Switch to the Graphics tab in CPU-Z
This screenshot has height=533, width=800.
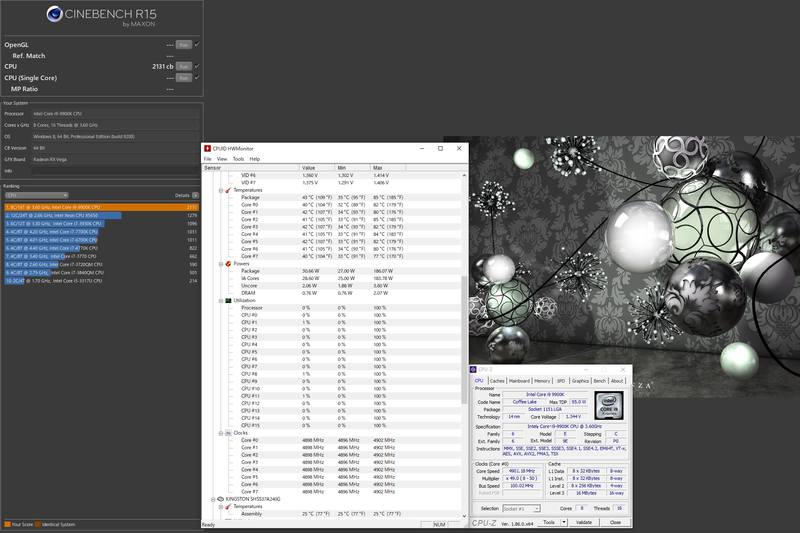click(x=580, y=381)
